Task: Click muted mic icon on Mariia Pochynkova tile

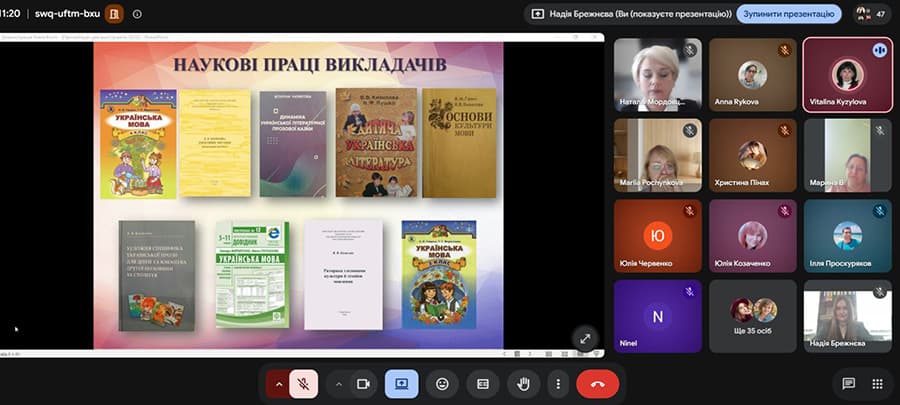Action: click(x=690, y=131)
